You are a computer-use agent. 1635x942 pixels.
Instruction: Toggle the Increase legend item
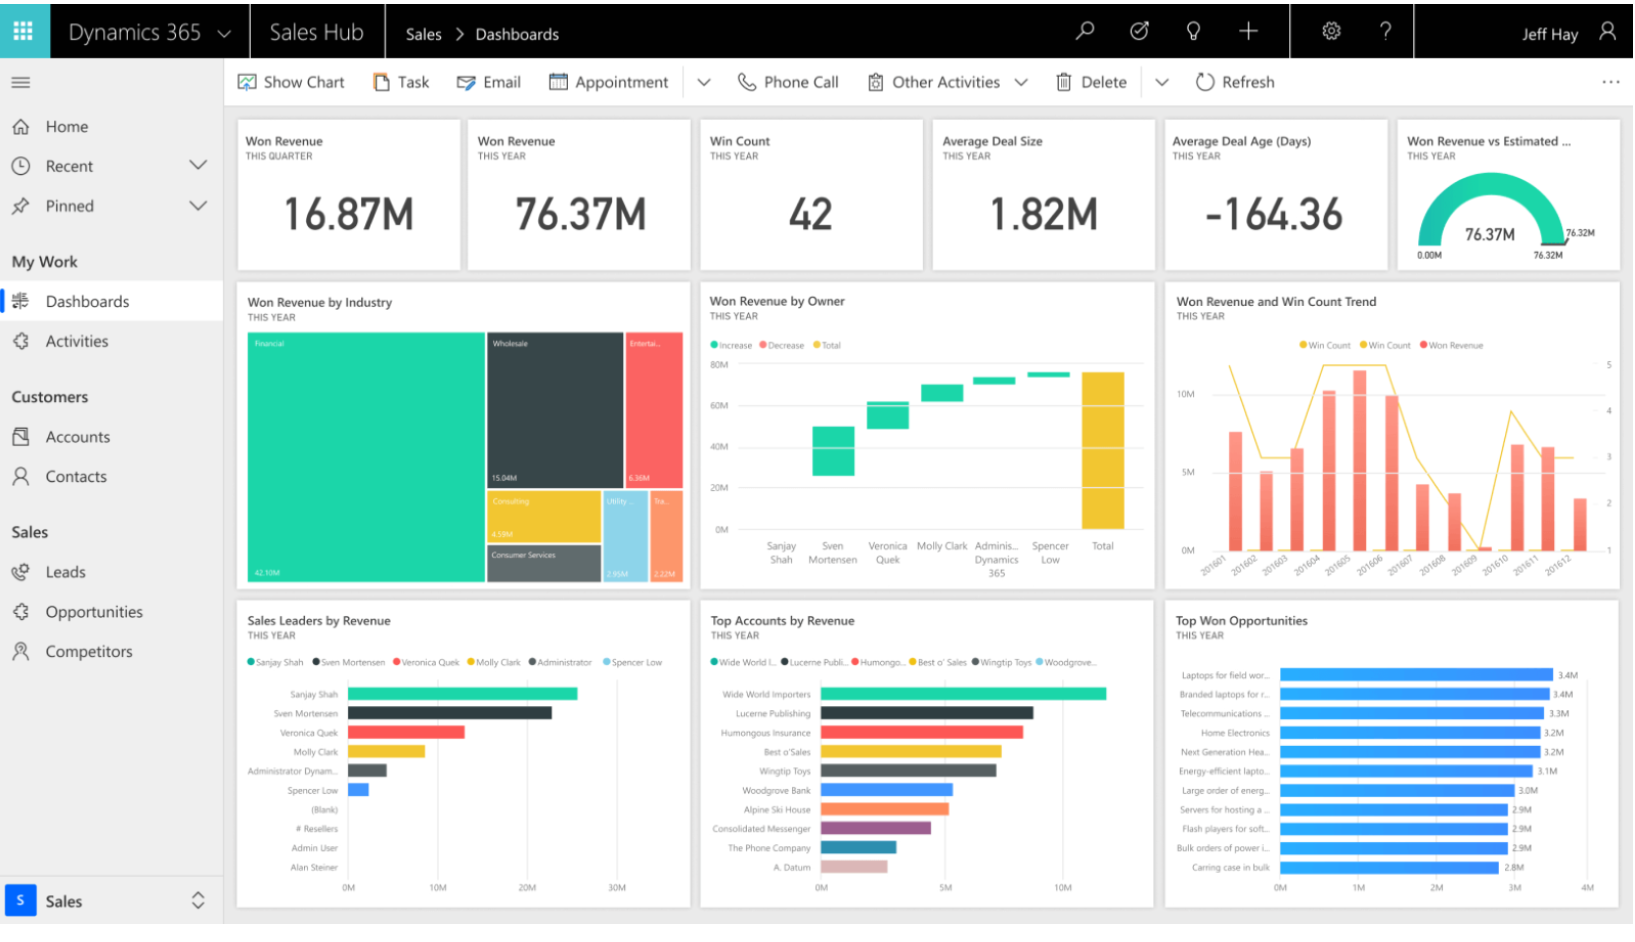click(731, 345)
